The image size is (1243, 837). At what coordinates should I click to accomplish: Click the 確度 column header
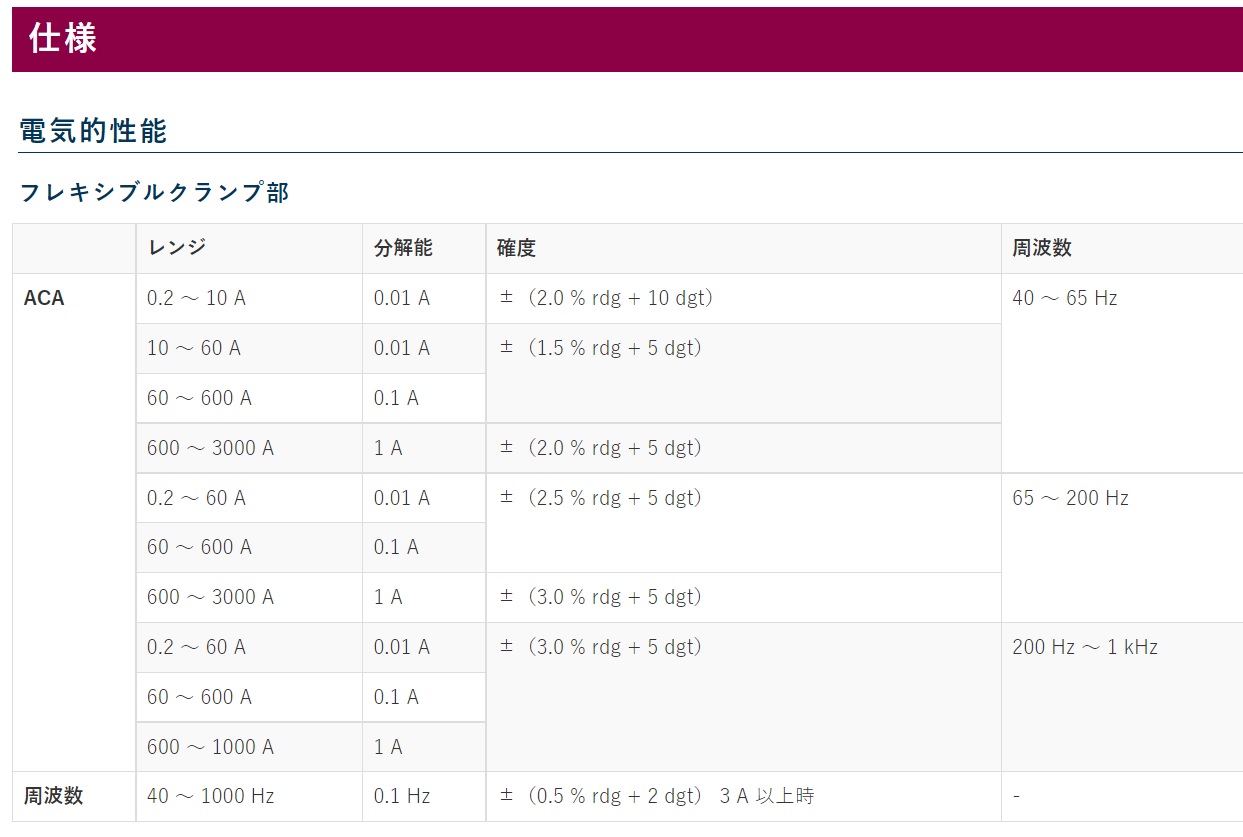(744, 248)
